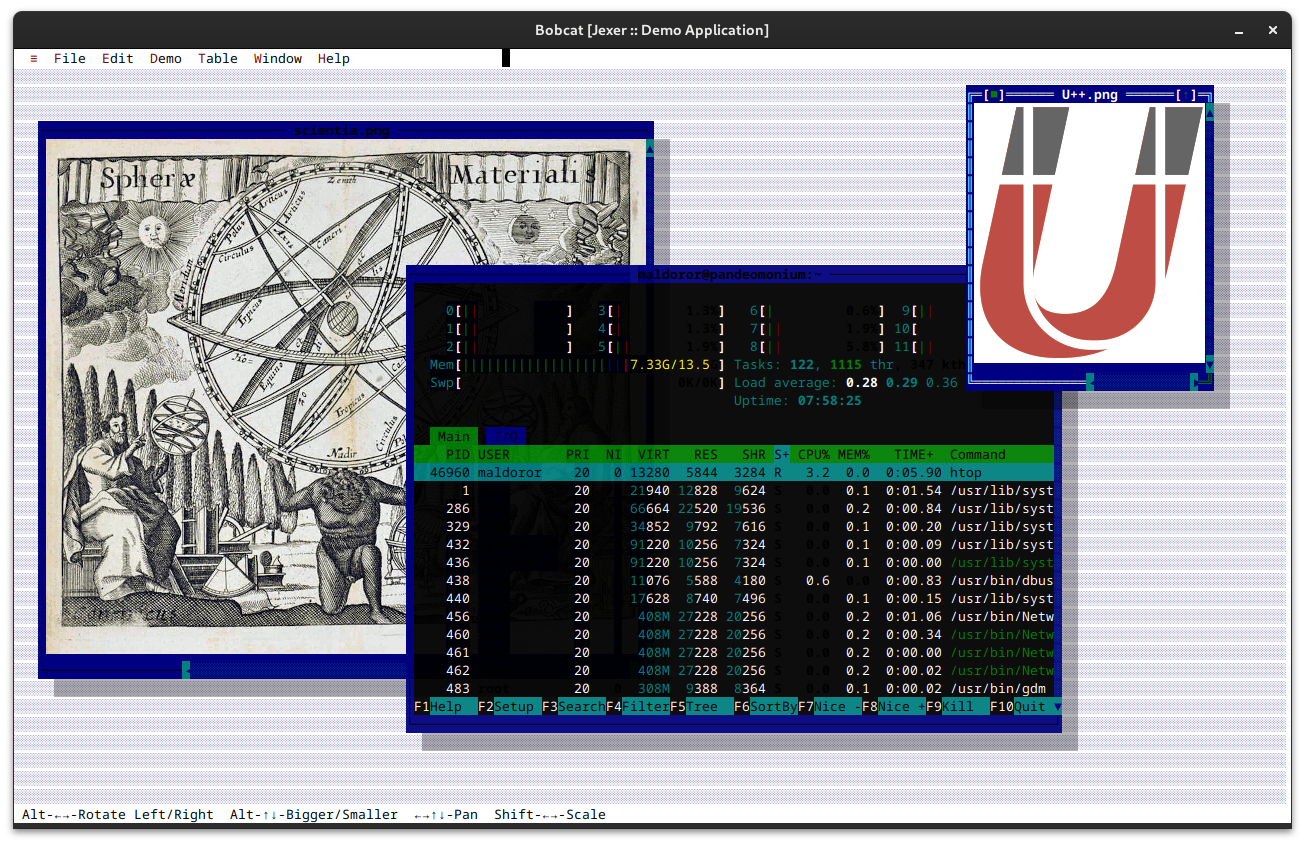Select the gdm process row PID 483
Screen dimensions: 1305x845
click(x=734, y=689)
